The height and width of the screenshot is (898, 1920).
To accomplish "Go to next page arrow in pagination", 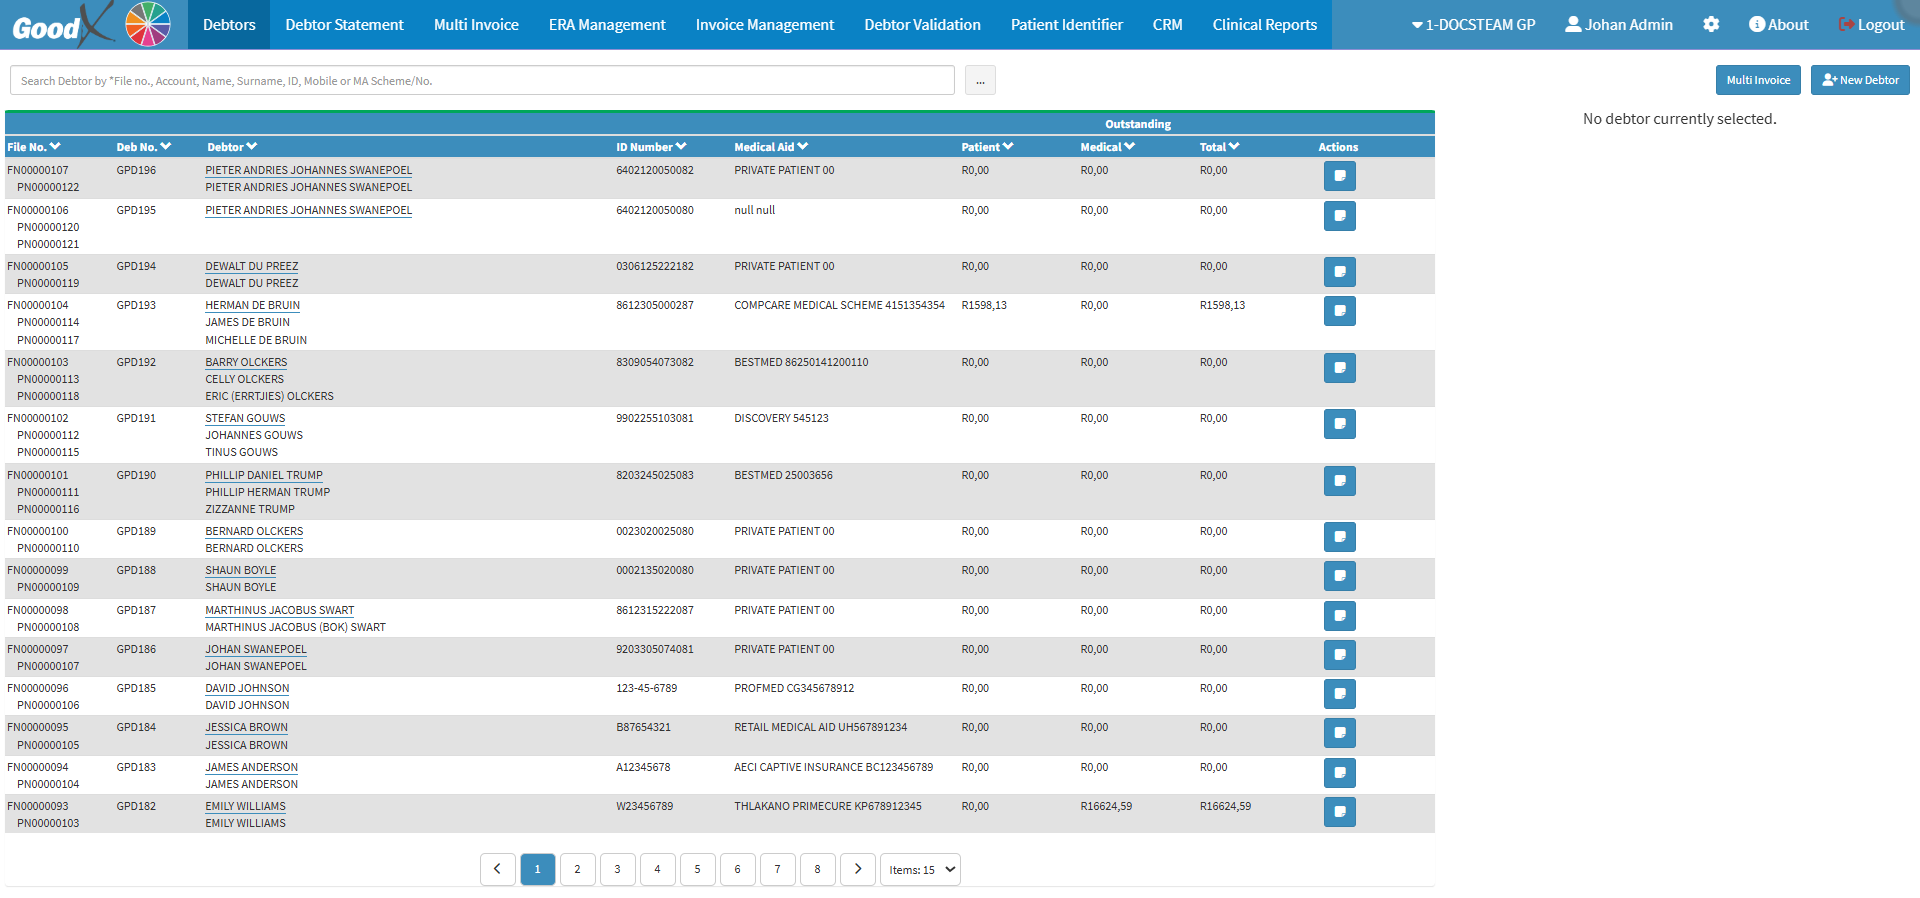I will 857,869.
